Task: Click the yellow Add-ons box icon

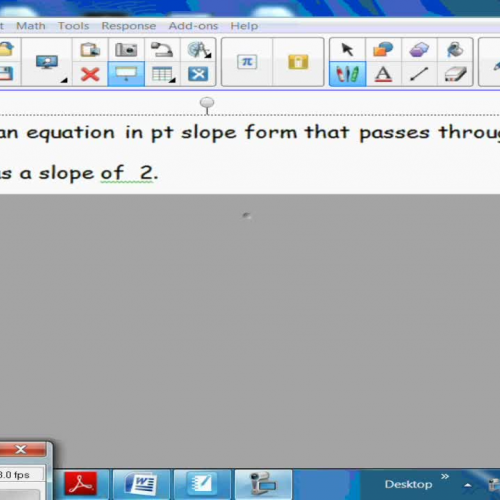Action: (298, 62)
